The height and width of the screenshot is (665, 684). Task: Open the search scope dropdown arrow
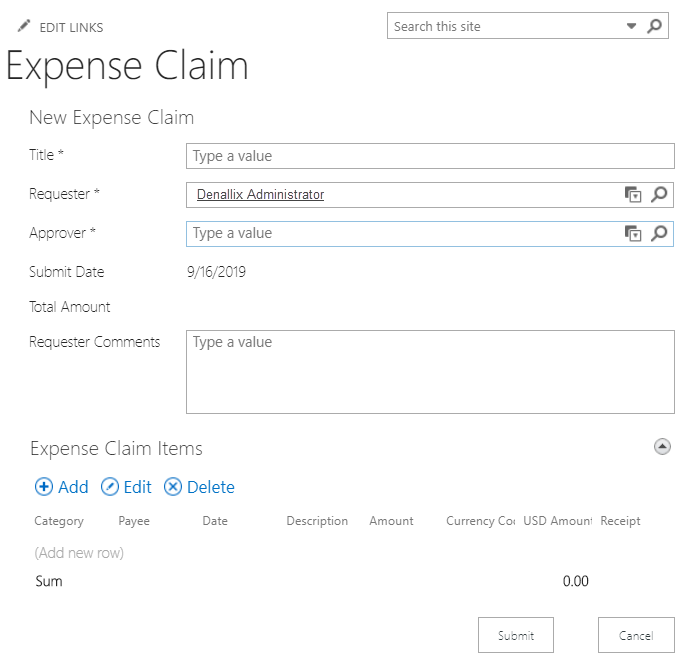pyautogui.click(x=631, y=26)
